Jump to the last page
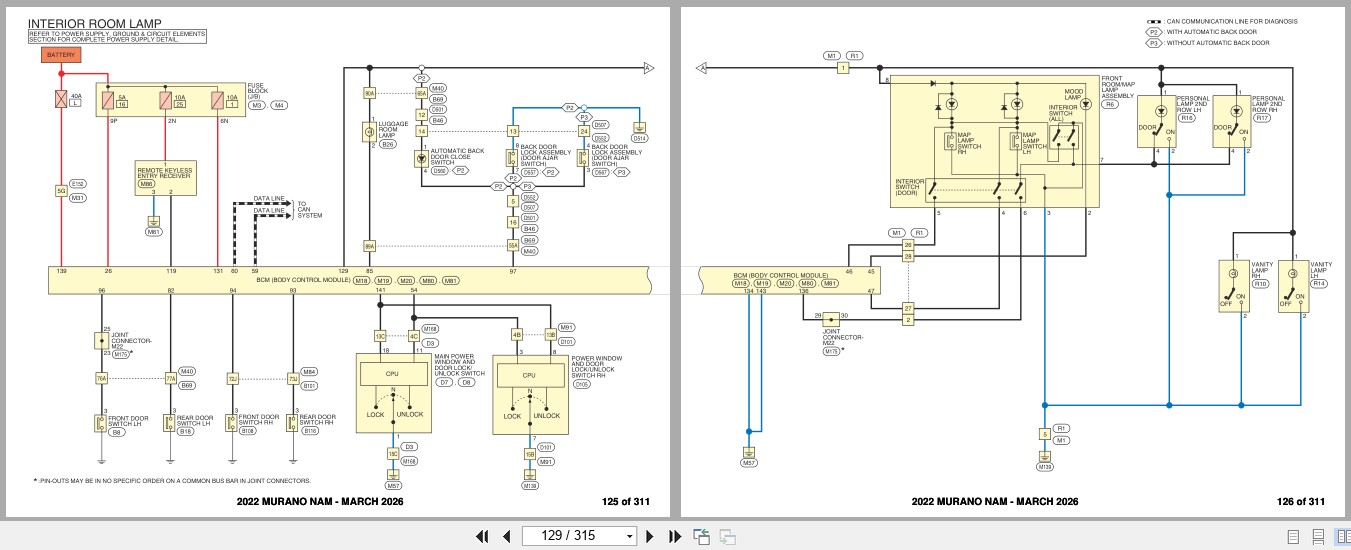 [x=674, y=536]
